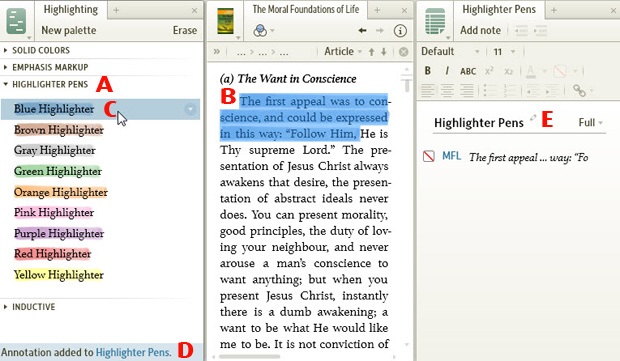
Task: Align note text right
Action: tap(467, 91)
